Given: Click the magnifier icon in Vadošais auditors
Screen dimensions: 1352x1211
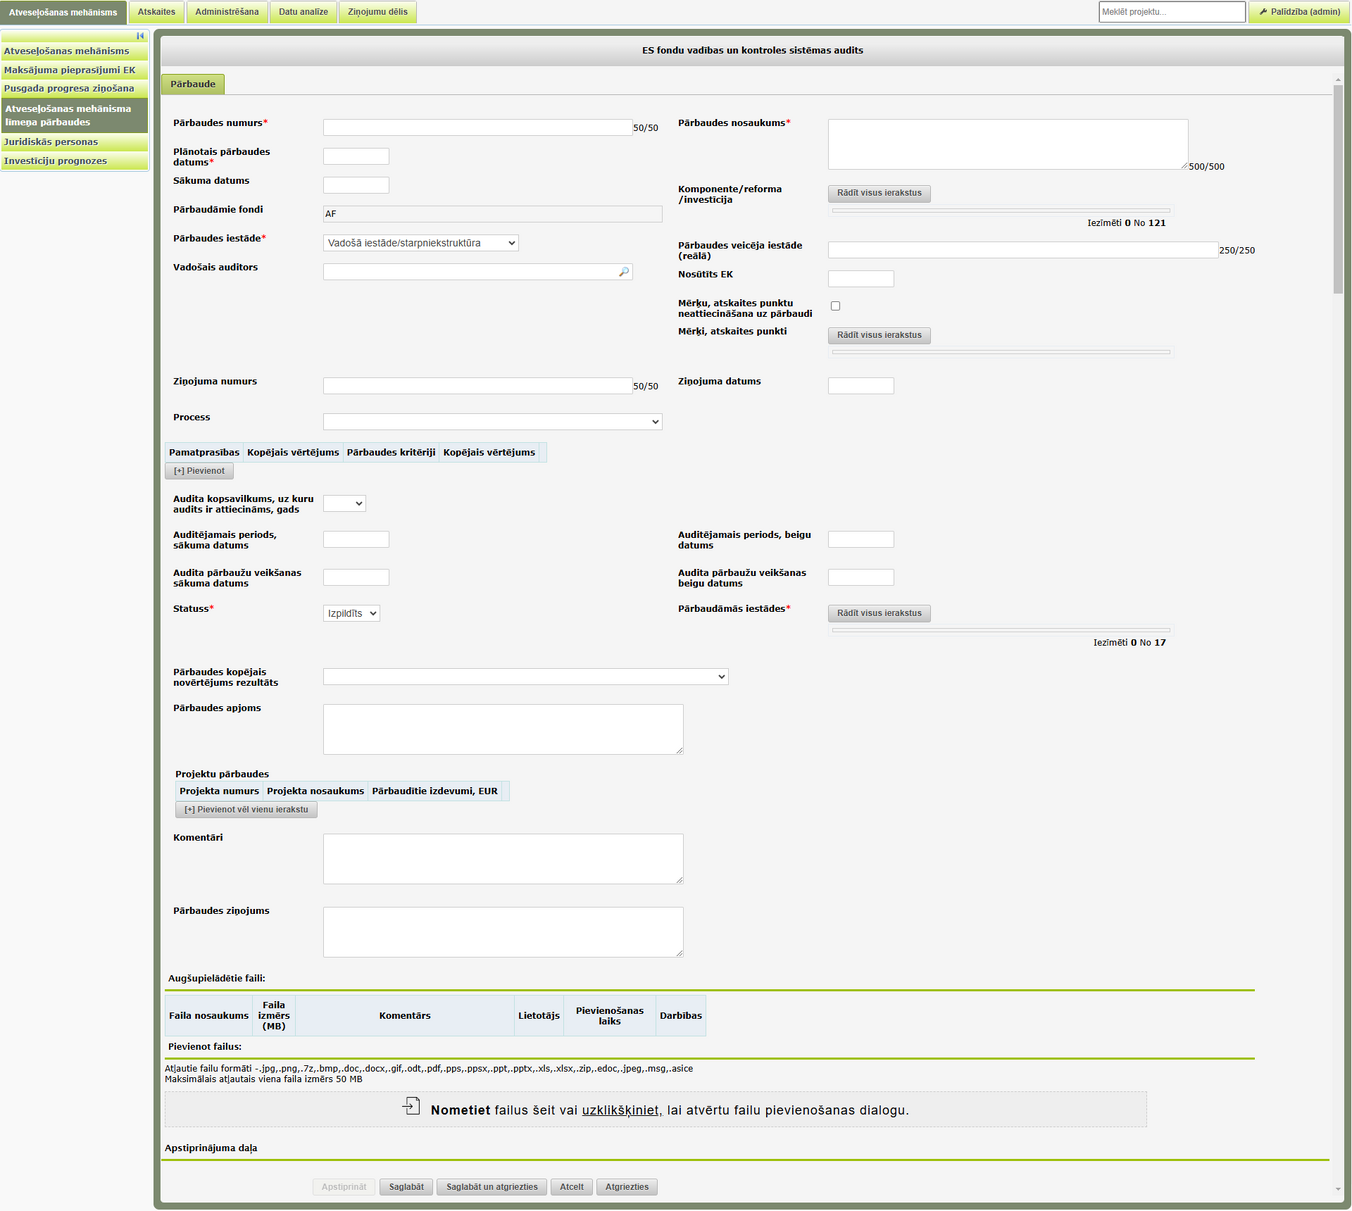Looking at the screenshot, I should coord(624,272).
